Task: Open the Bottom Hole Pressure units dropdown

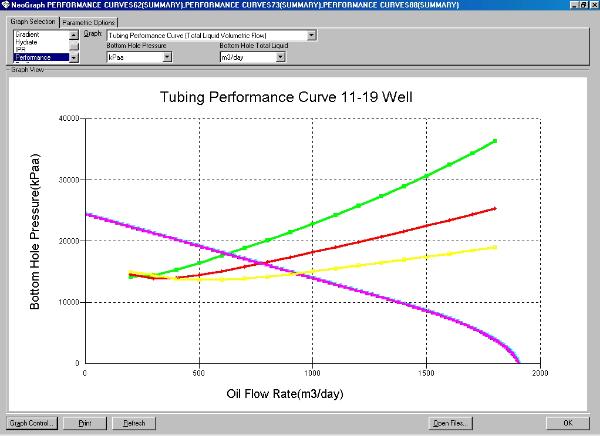Action: (167, 57)
